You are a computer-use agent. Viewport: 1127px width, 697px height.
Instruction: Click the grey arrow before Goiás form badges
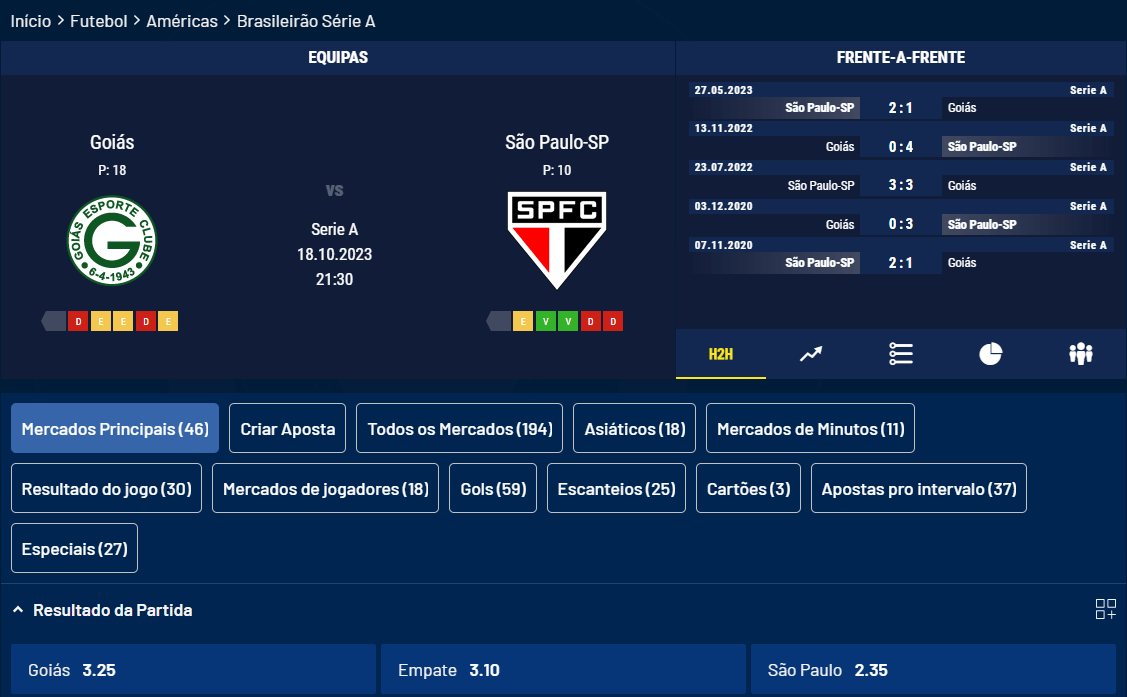click(x=54, y=321)
